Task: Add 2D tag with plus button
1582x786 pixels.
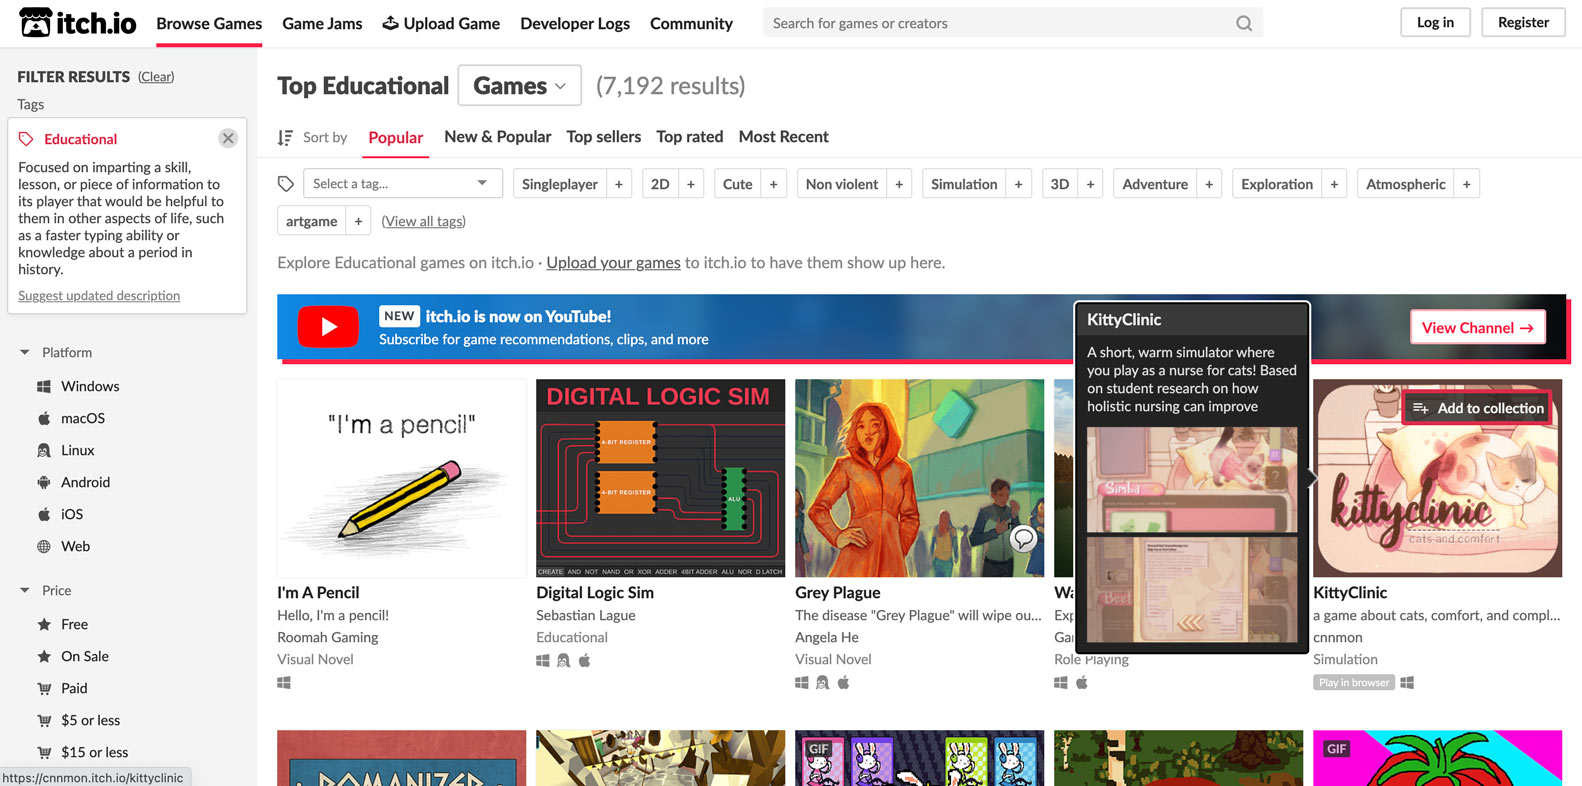Action: point(691,184)
